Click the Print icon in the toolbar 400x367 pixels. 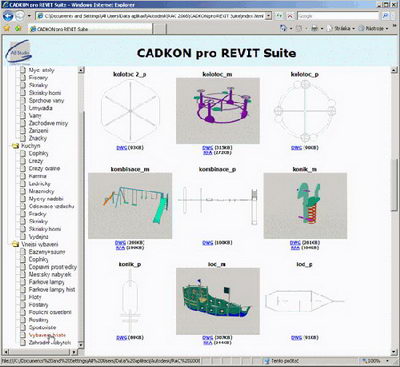314,29
